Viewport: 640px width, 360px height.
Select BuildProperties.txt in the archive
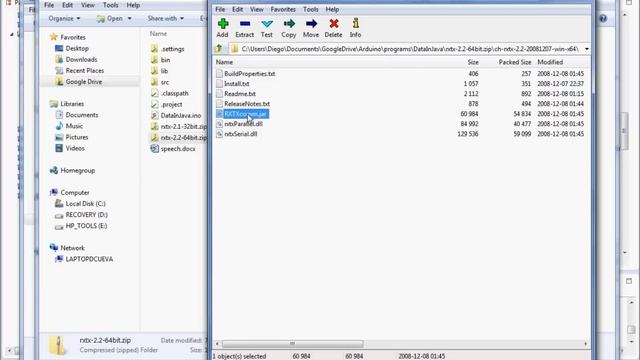point(250,74)
